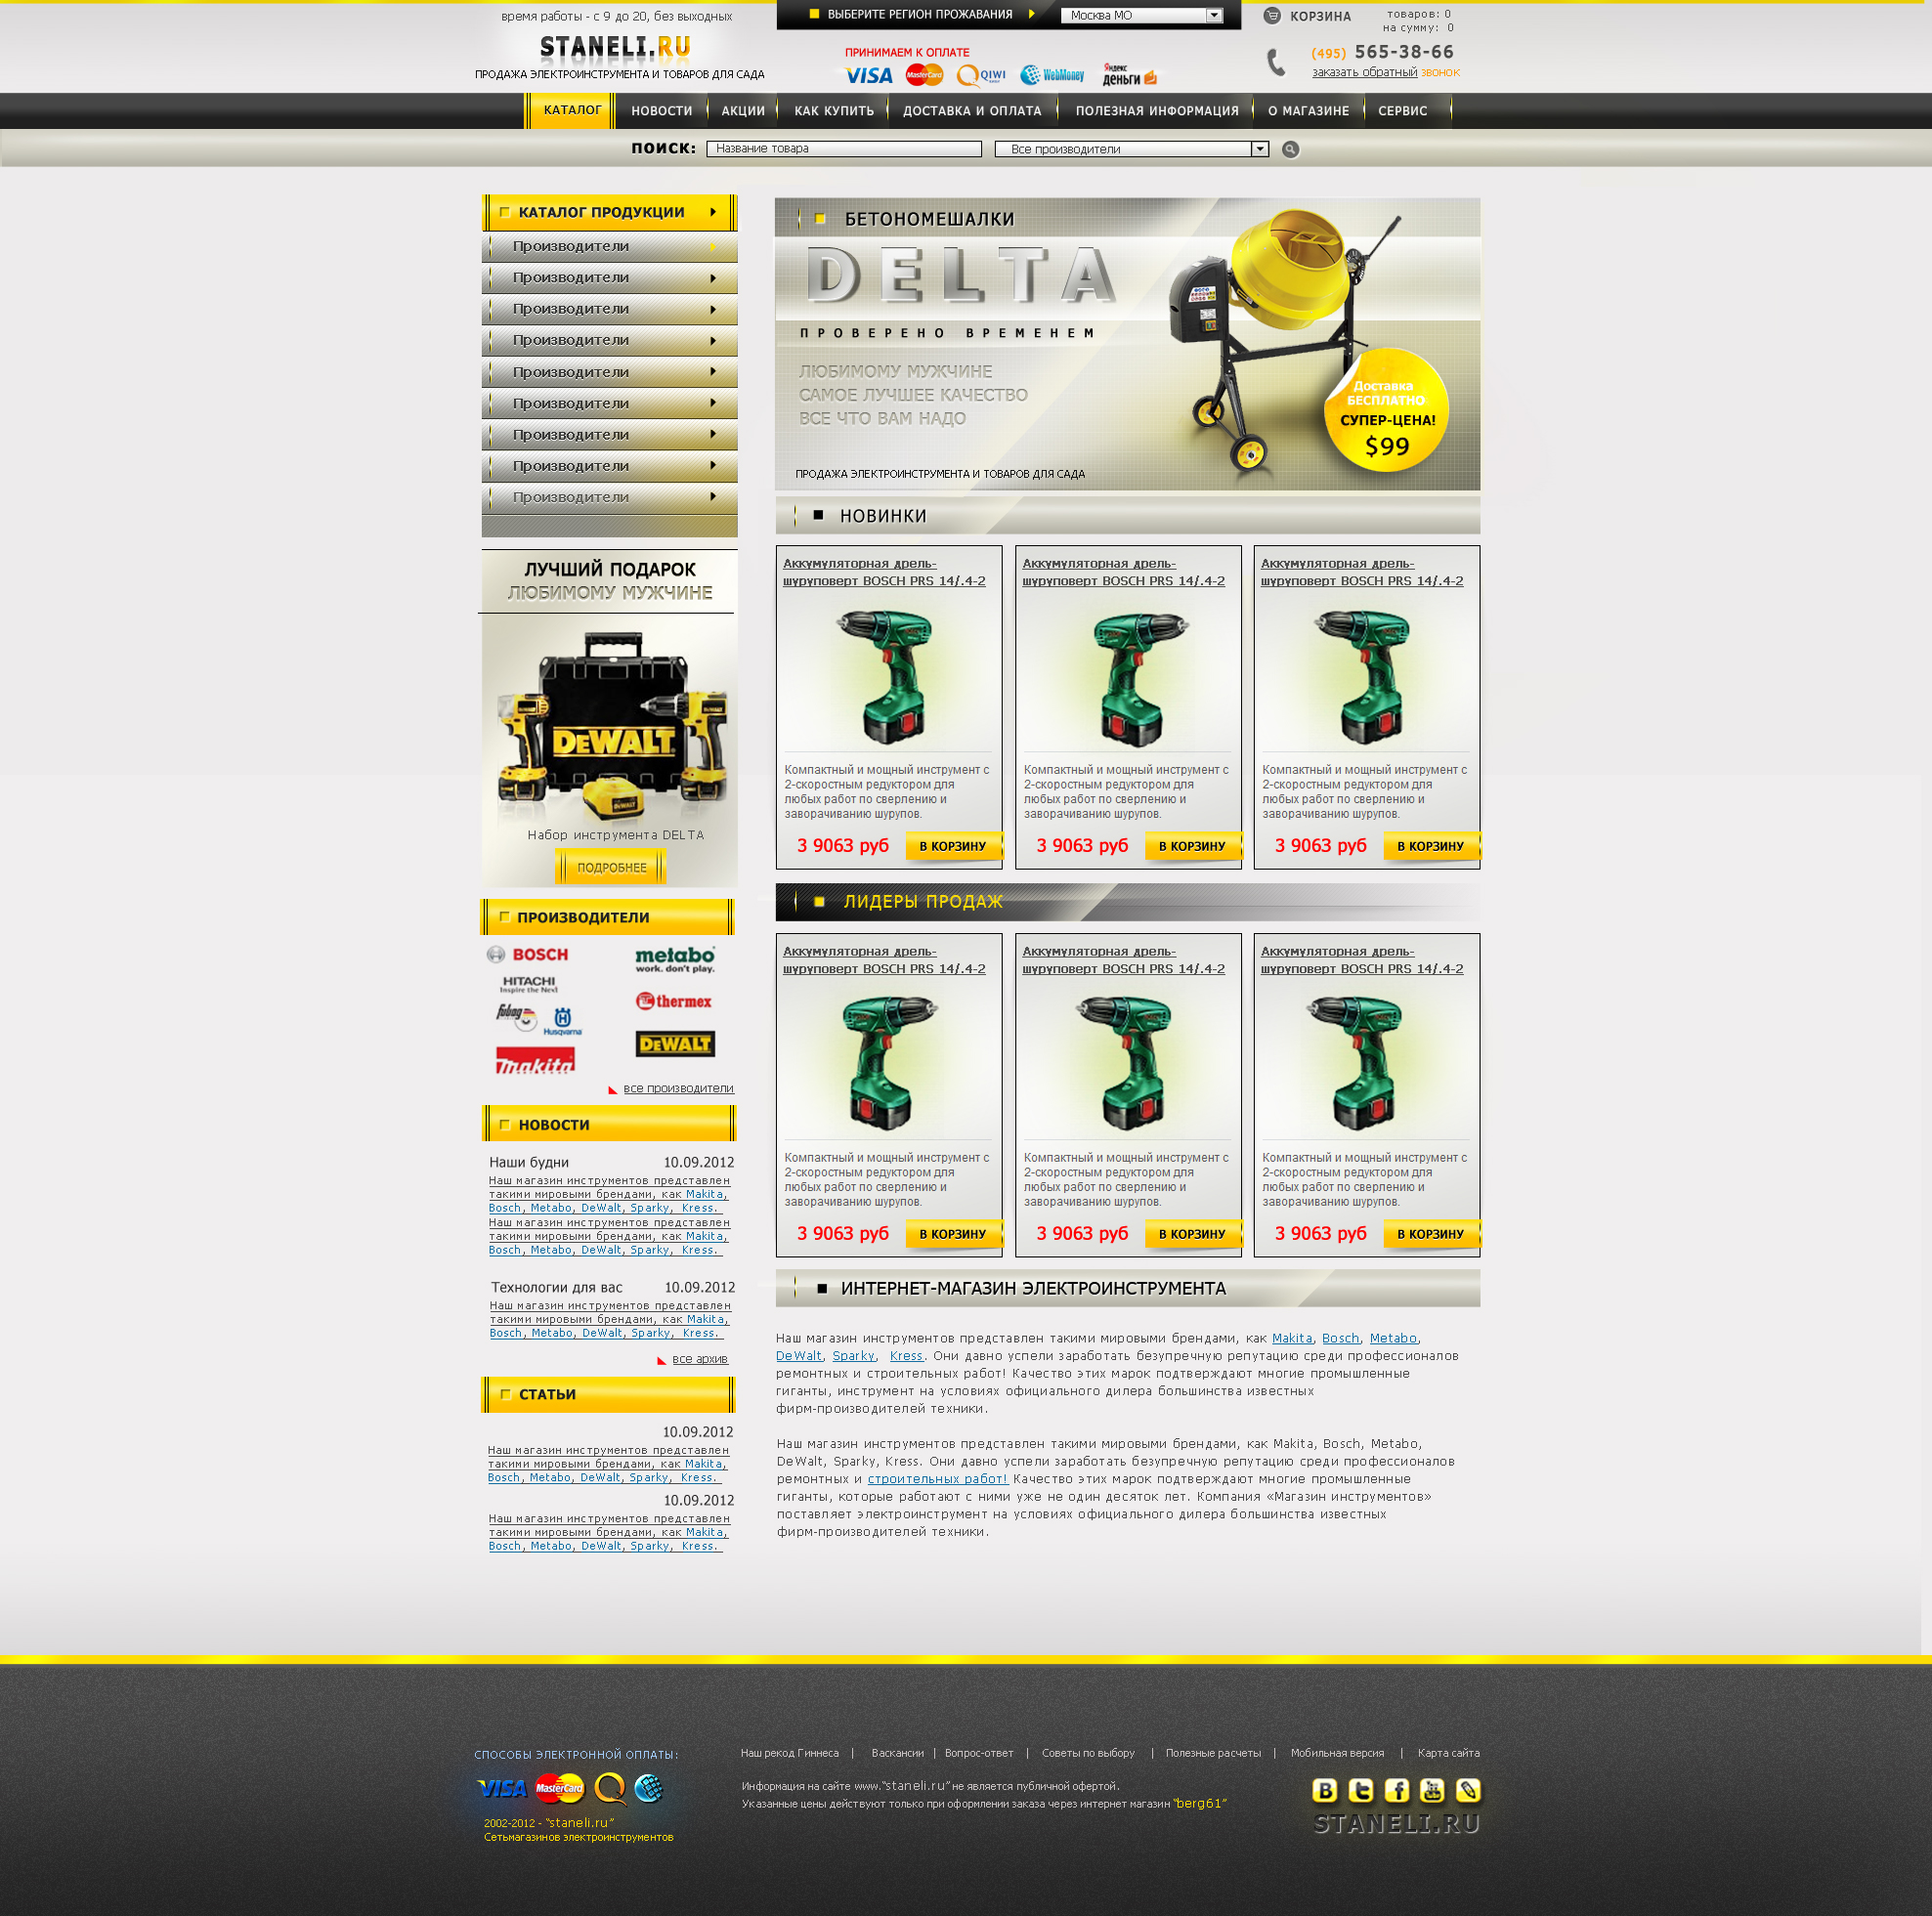The height and width of the screenshot is (1916, 1932).
Task: Click the WebMoney logo in the header
Action: click(x=1052, y=75)
